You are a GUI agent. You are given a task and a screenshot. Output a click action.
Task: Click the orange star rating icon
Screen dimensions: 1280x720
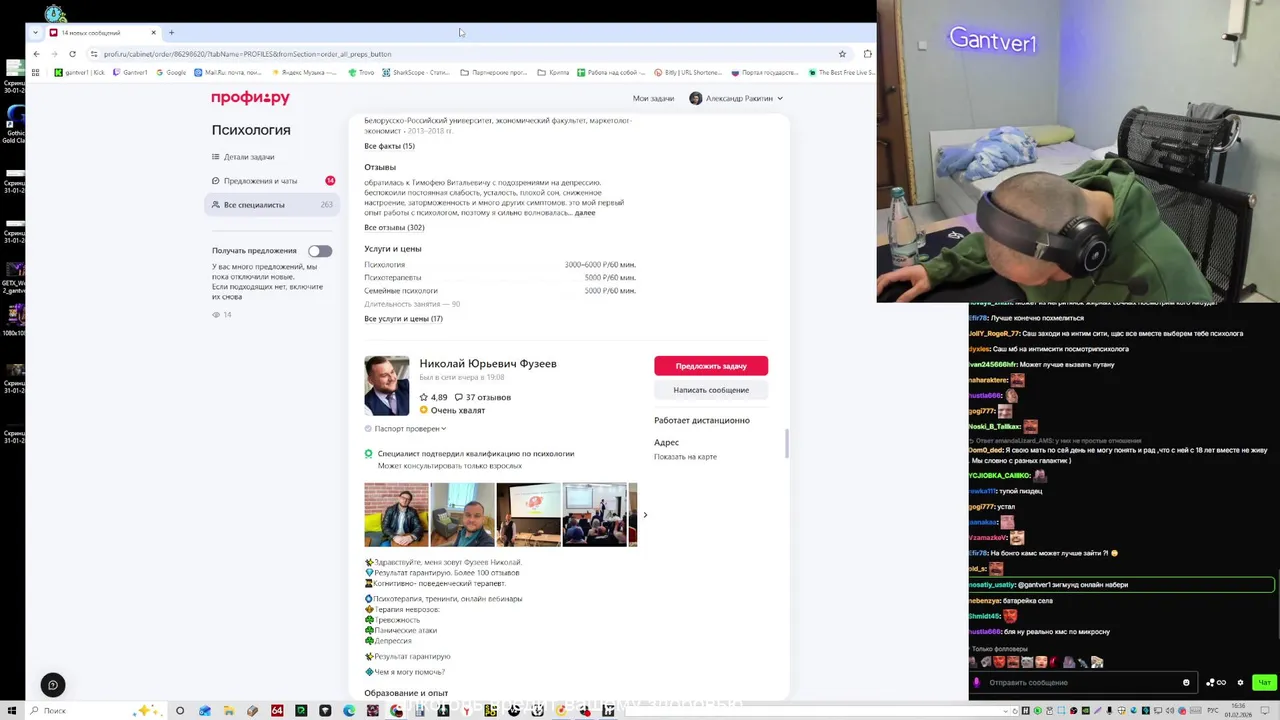(424, 410)
